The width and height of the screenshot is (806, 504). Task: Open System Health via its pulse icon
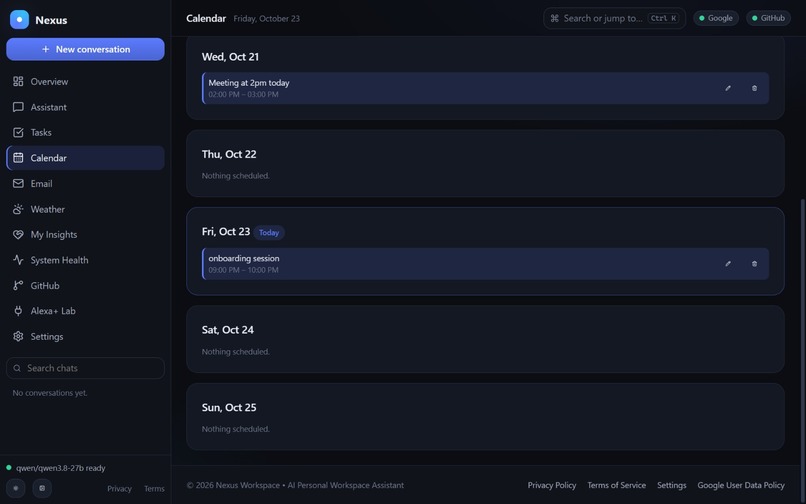(18, 260)
